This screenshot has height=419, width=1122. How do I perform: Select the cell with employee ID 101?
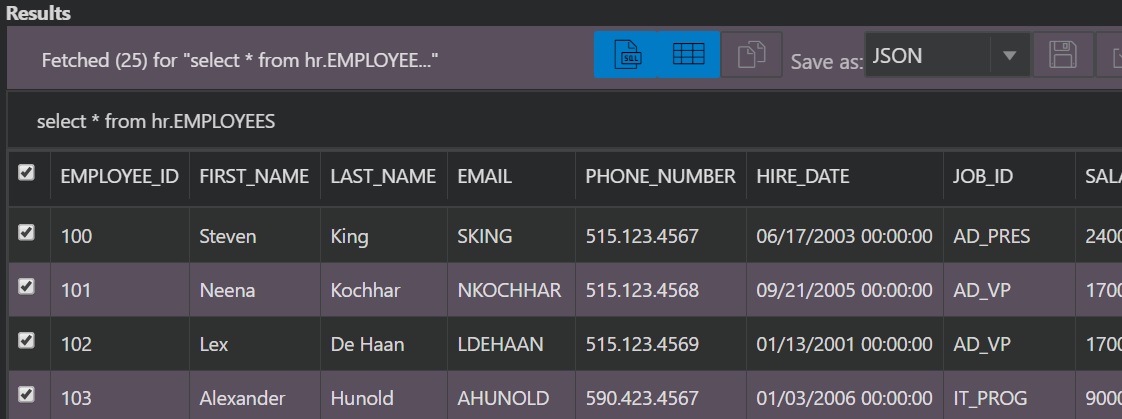119,290
